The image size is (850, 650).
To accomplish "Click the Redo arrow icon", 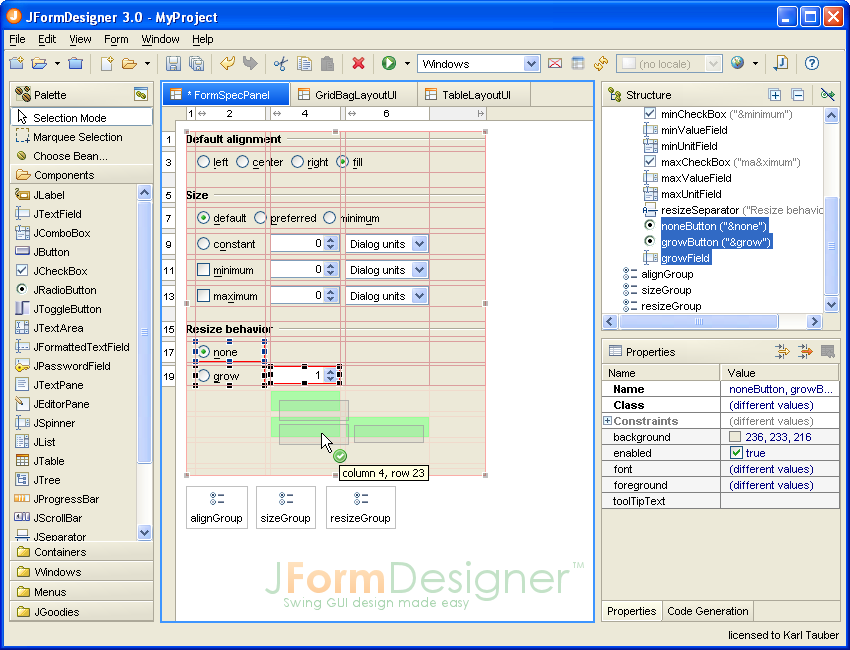I will tap(250, 63).
